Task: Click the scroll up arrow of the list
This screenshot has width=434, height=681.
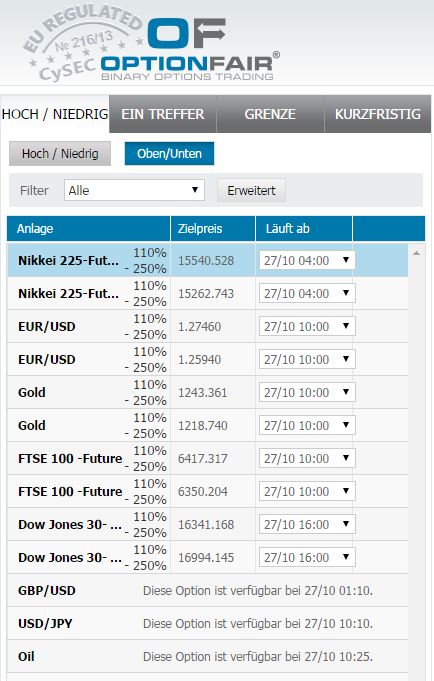Action: point(416,253)
